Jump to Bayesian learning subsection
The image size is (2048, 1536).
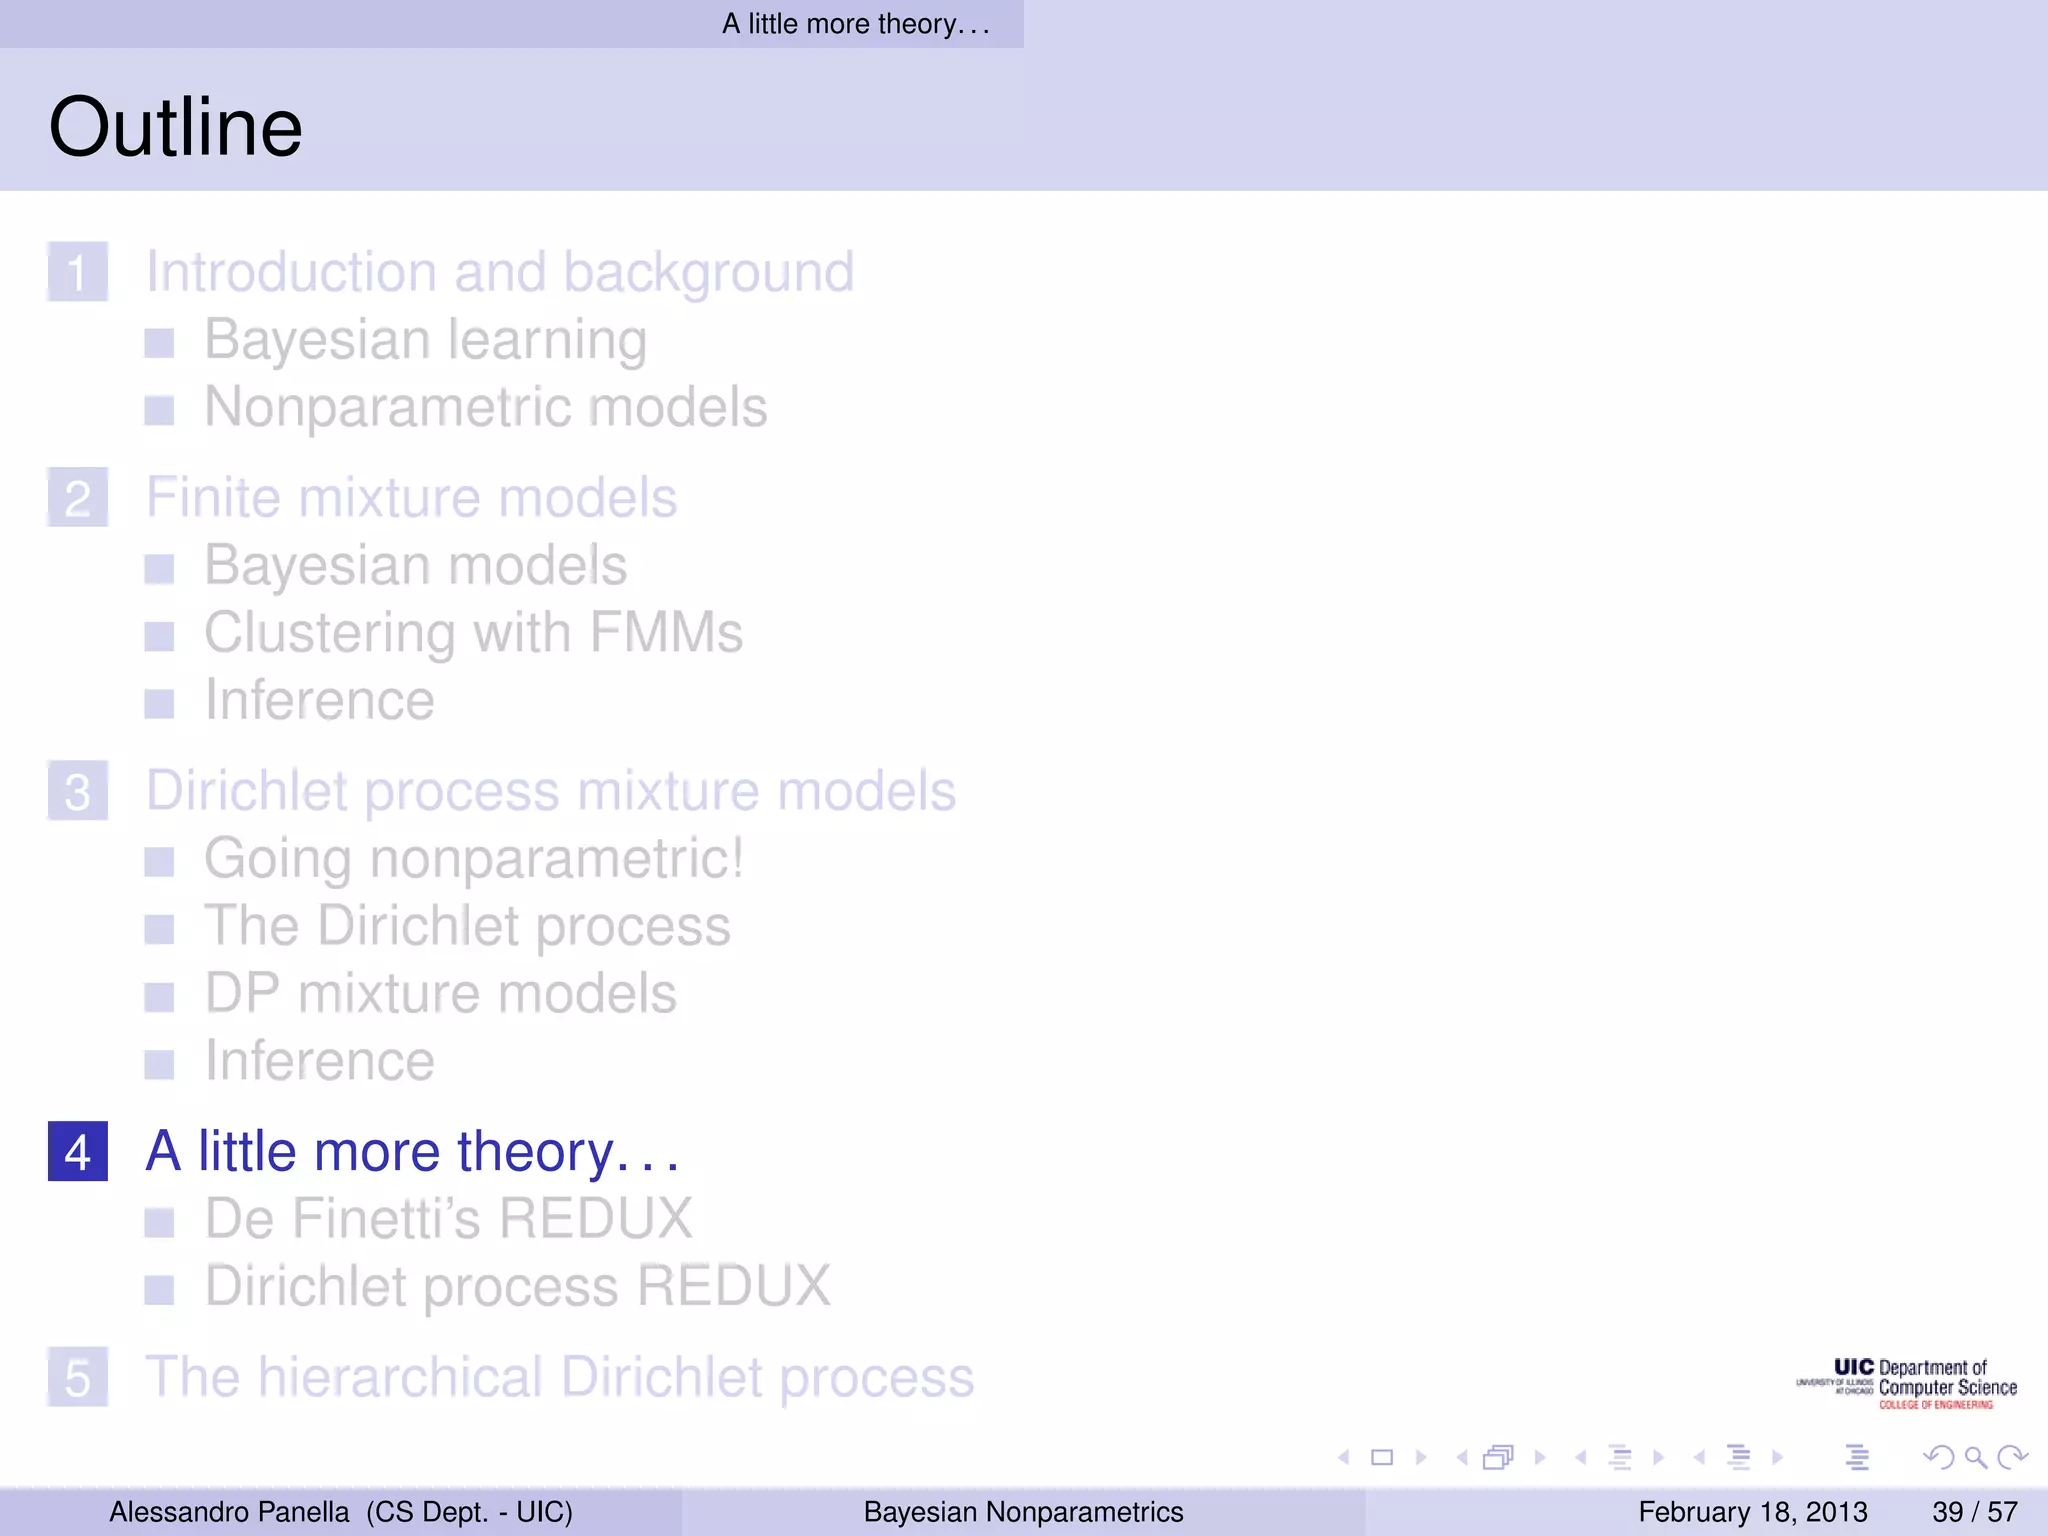(x=426, y=340)
